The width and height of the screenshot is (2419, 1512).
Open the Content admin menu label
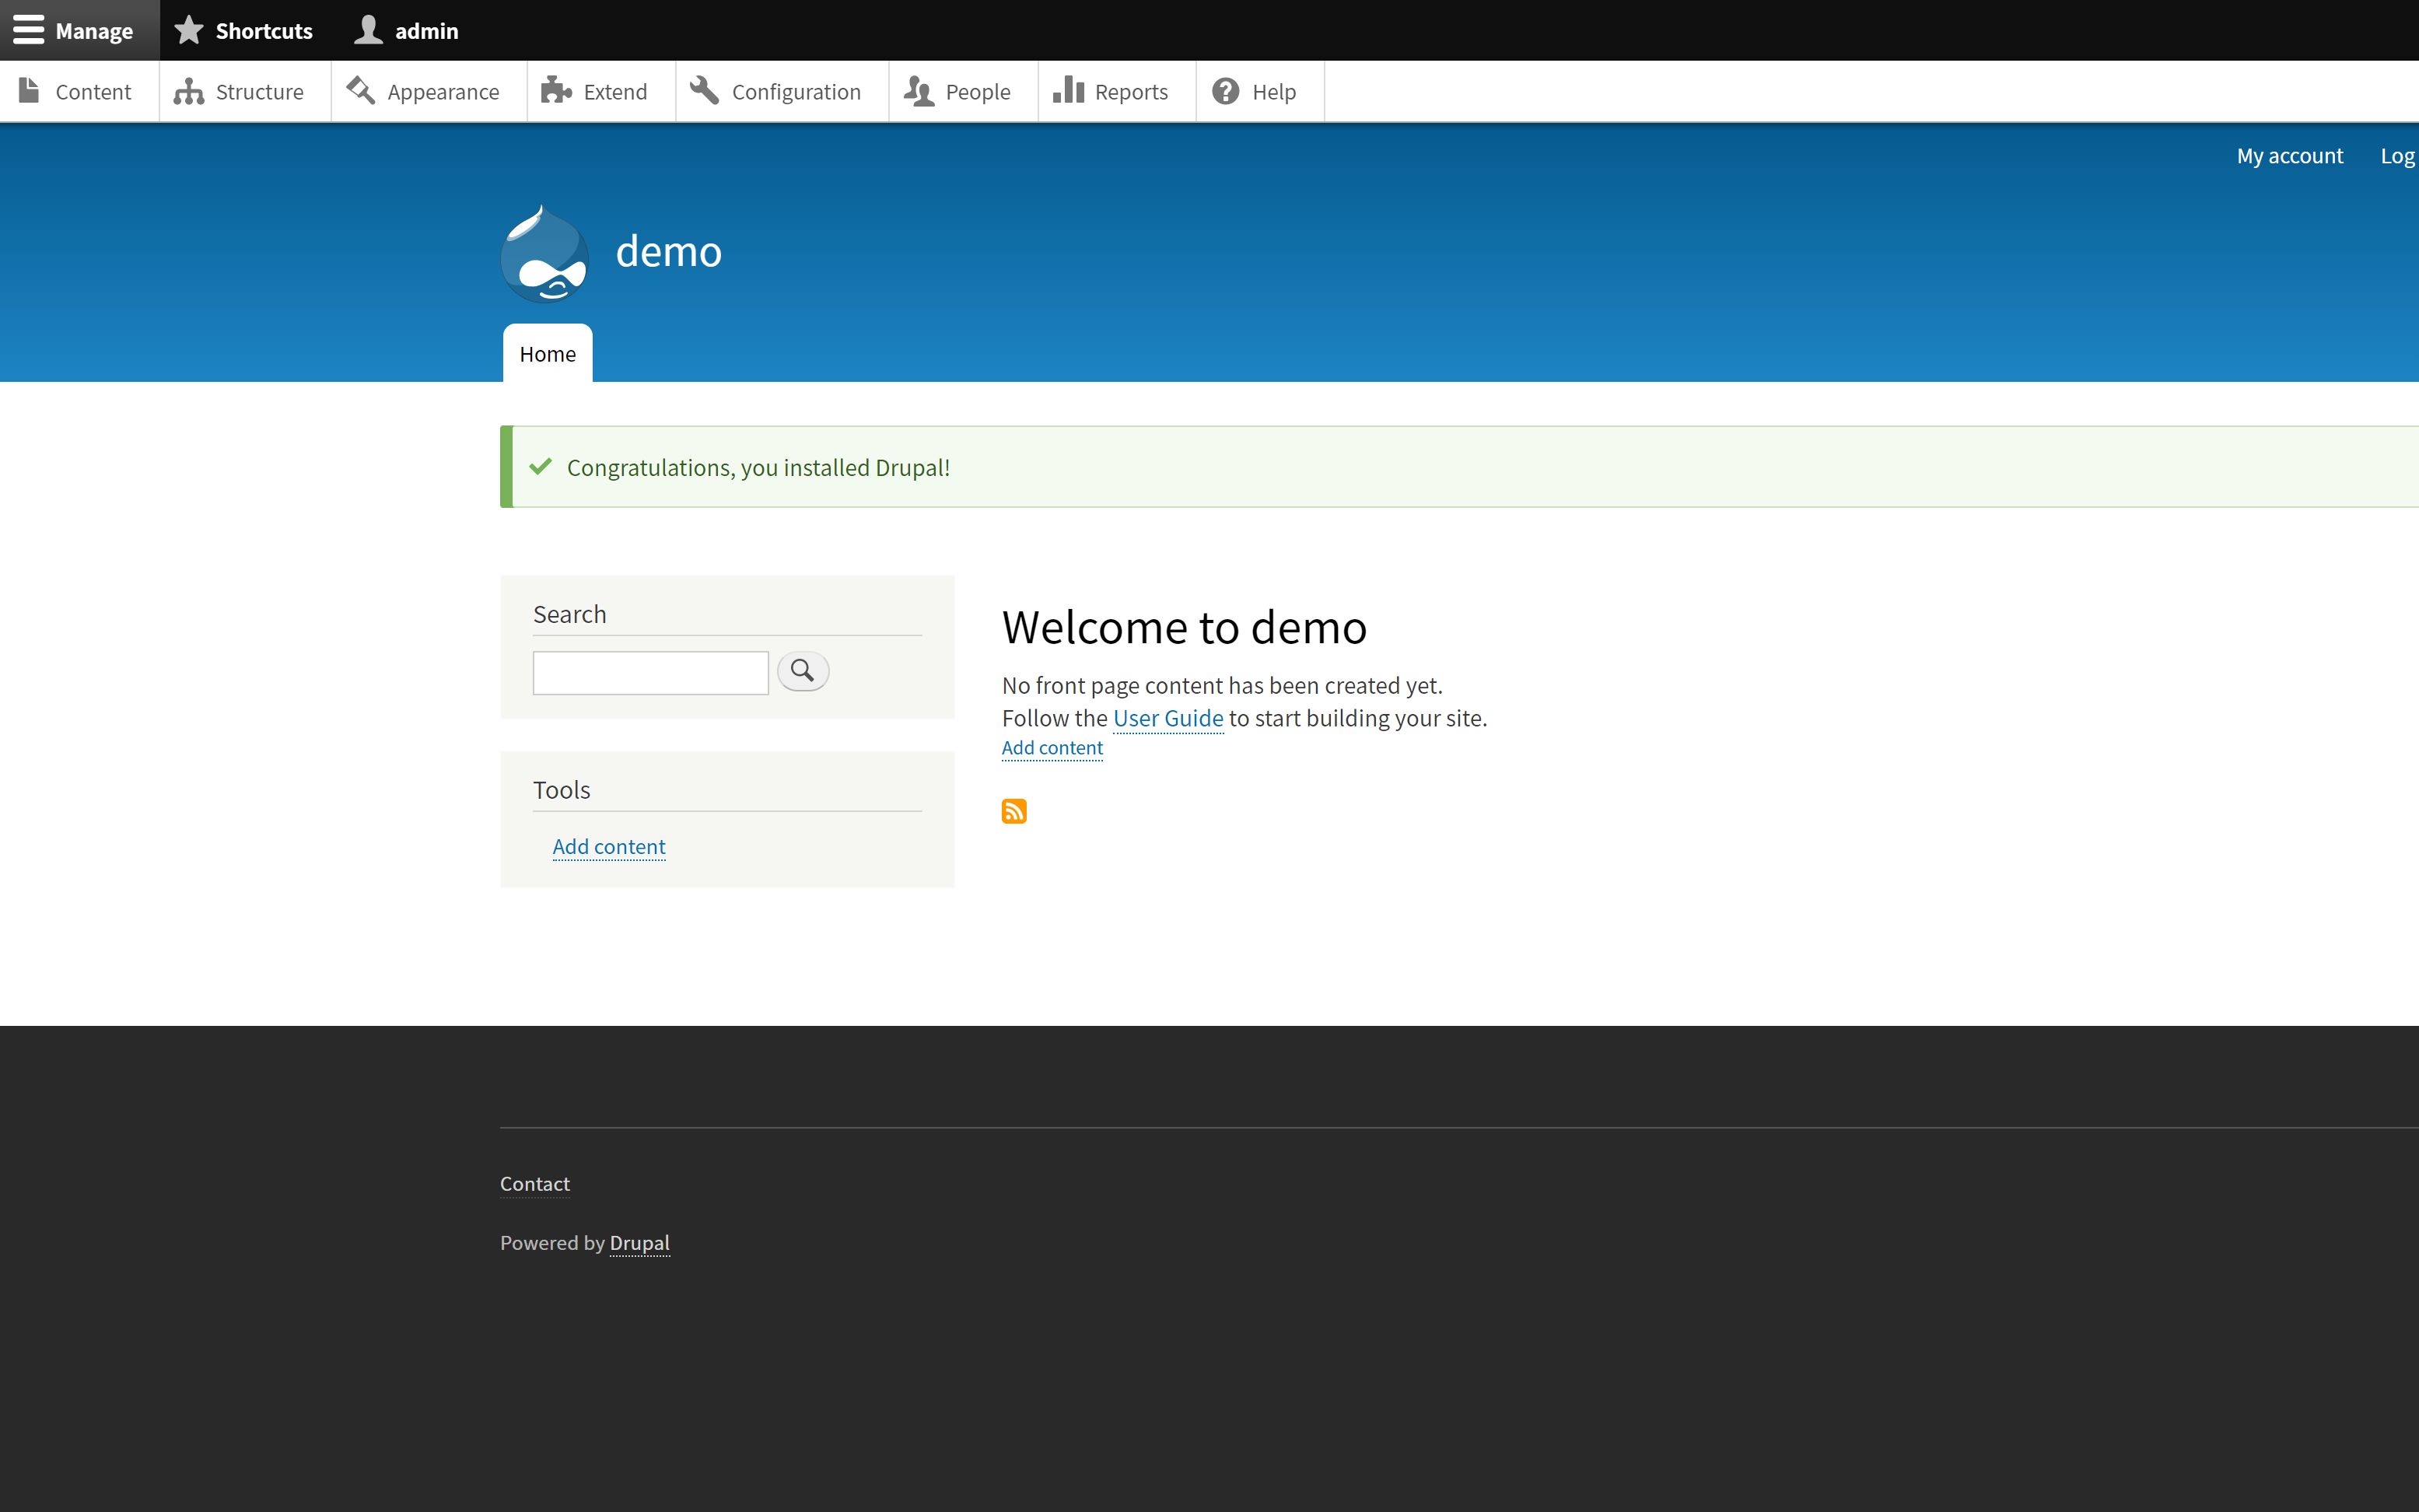(x=93, y=92)
